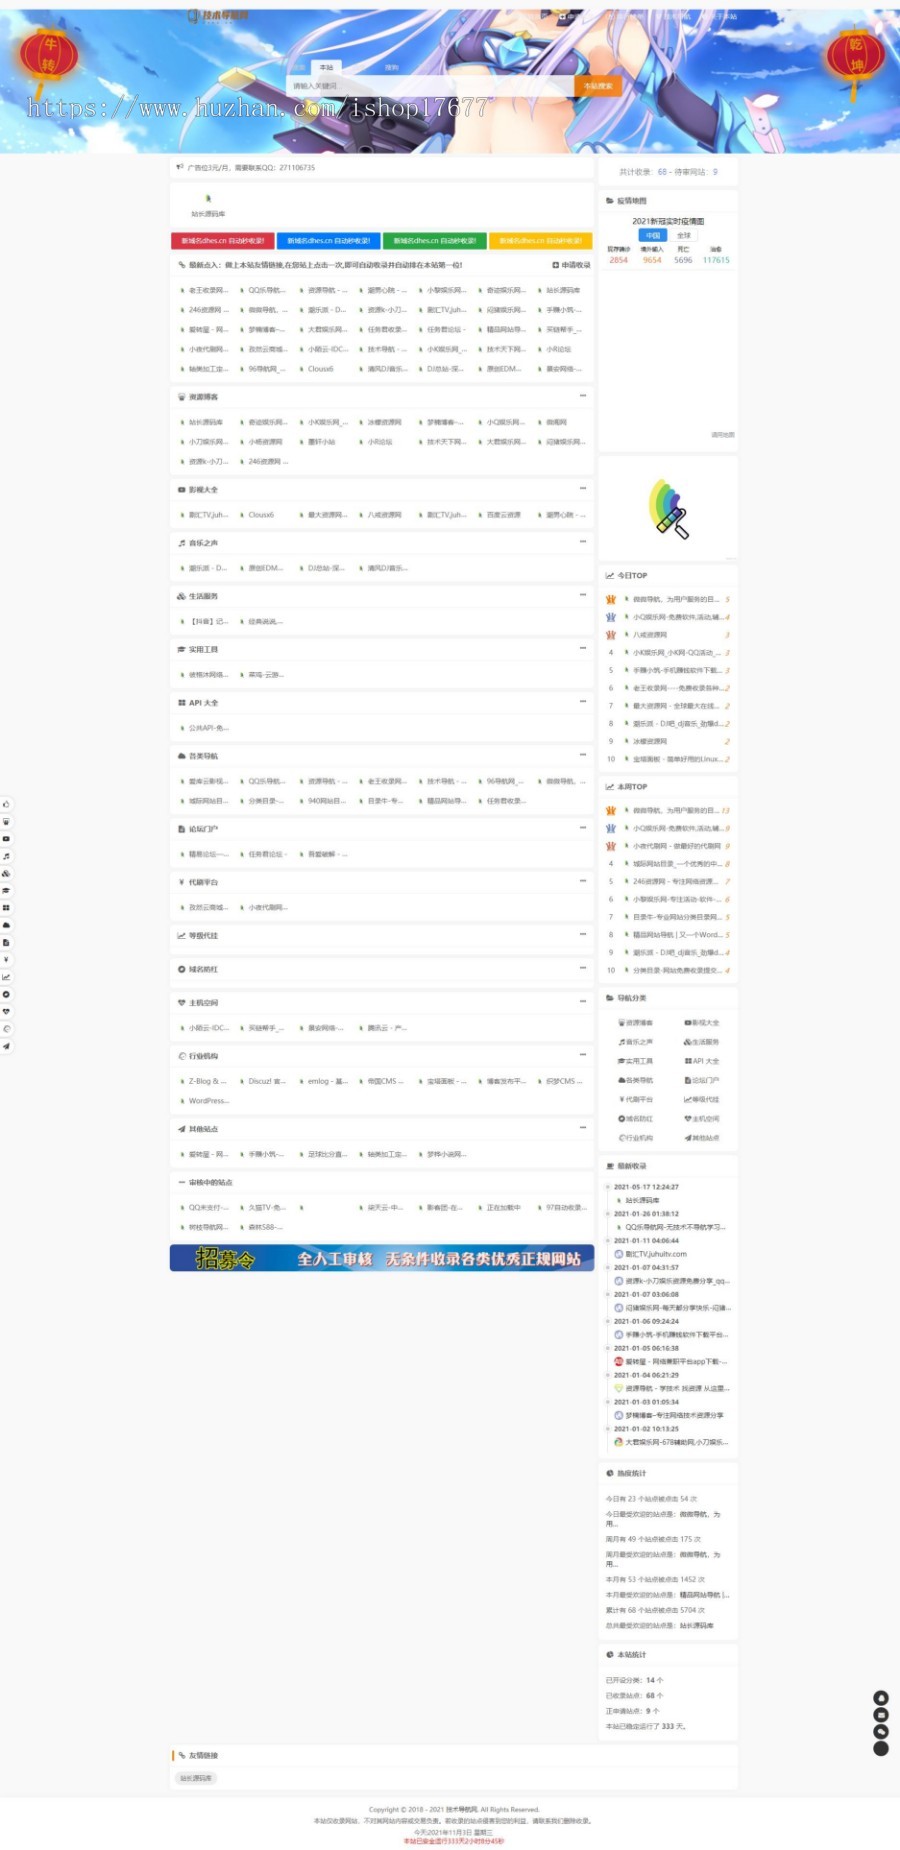Select 中国 in the epidemic map panel

click(x=653, y=236)
